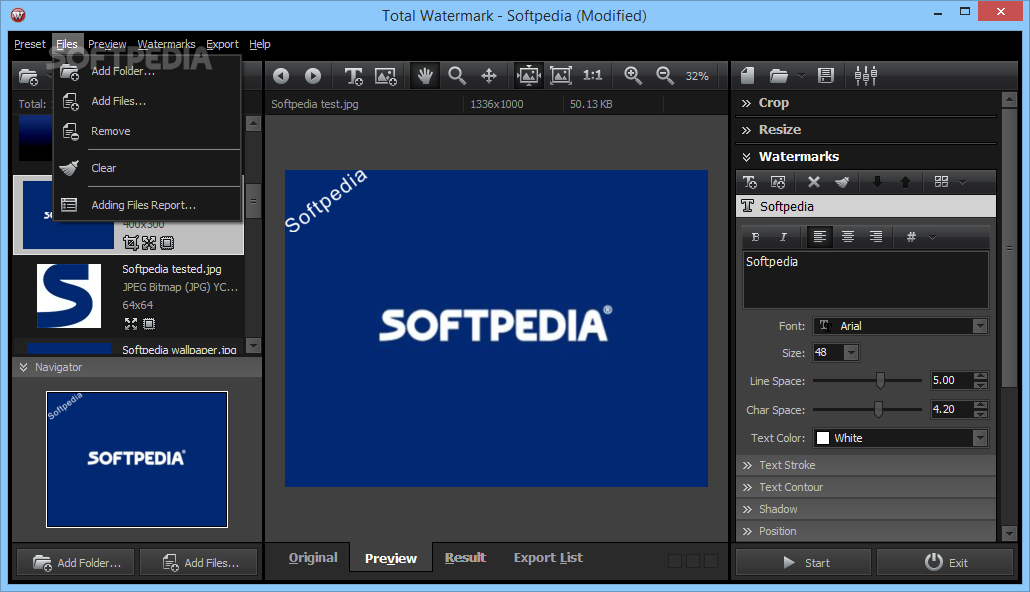The image size is (1030, 592).
Task: Click the Exit button
Action: click(945, 562)
